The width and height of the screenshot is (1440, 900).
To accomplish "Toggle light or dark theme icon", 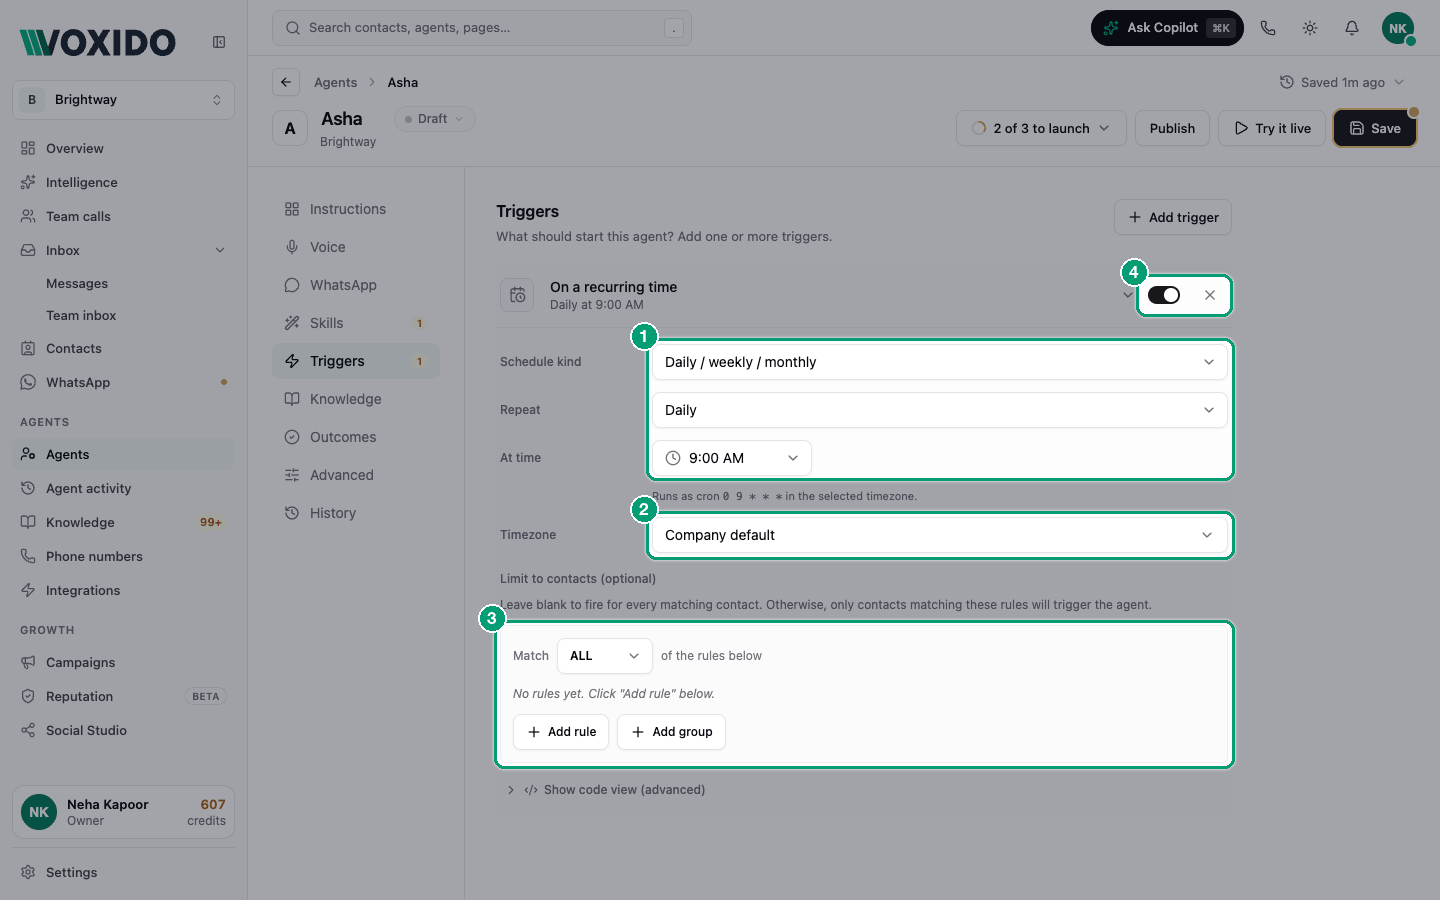I will (x=1310, y=28).
